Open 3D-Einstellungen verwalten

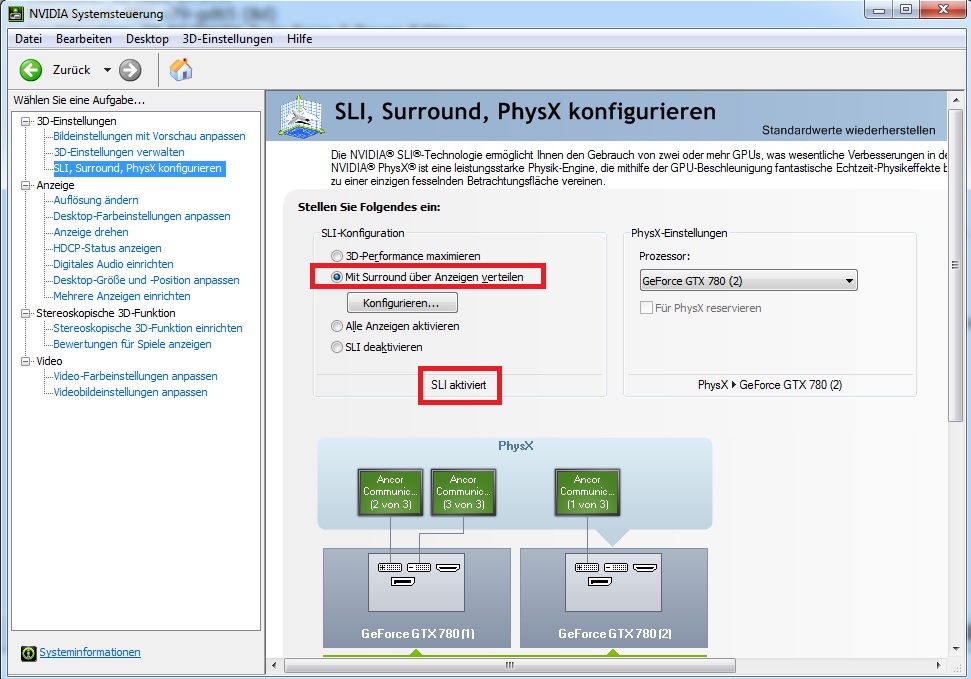tap(119, 152)
